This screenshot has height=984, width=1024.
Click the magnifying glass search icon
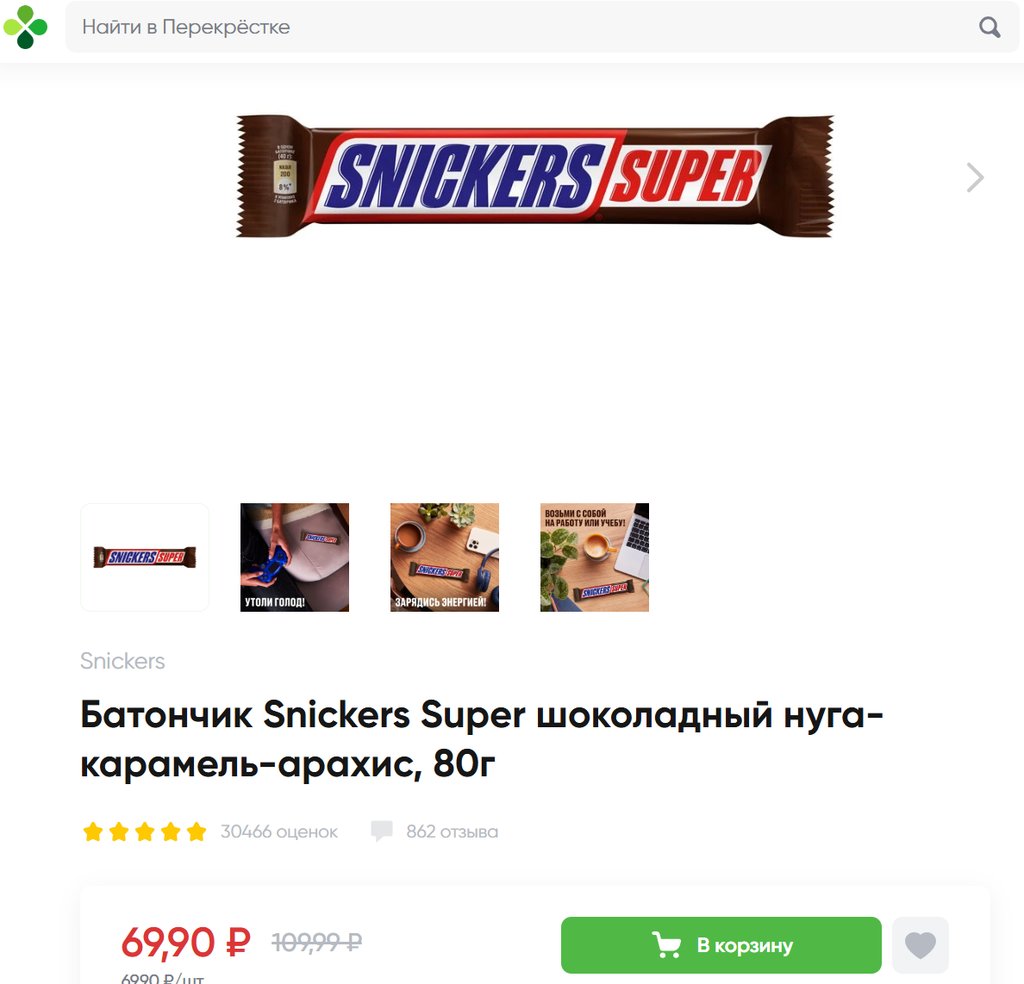click(x=989, y=27)
